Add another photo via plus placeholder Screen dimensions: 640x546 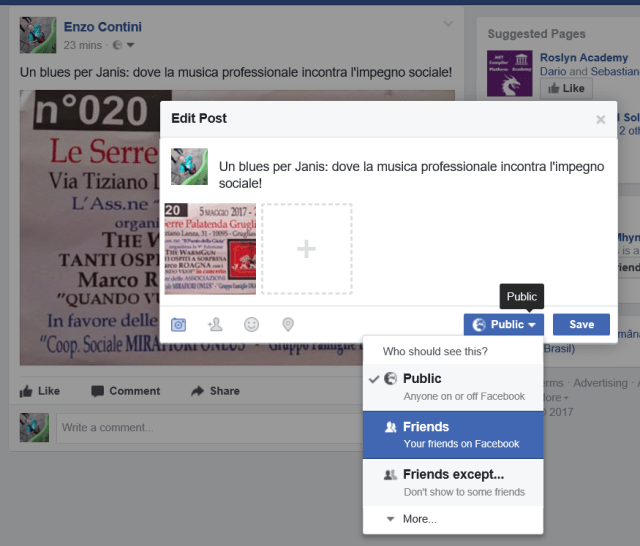click(307, 249)
